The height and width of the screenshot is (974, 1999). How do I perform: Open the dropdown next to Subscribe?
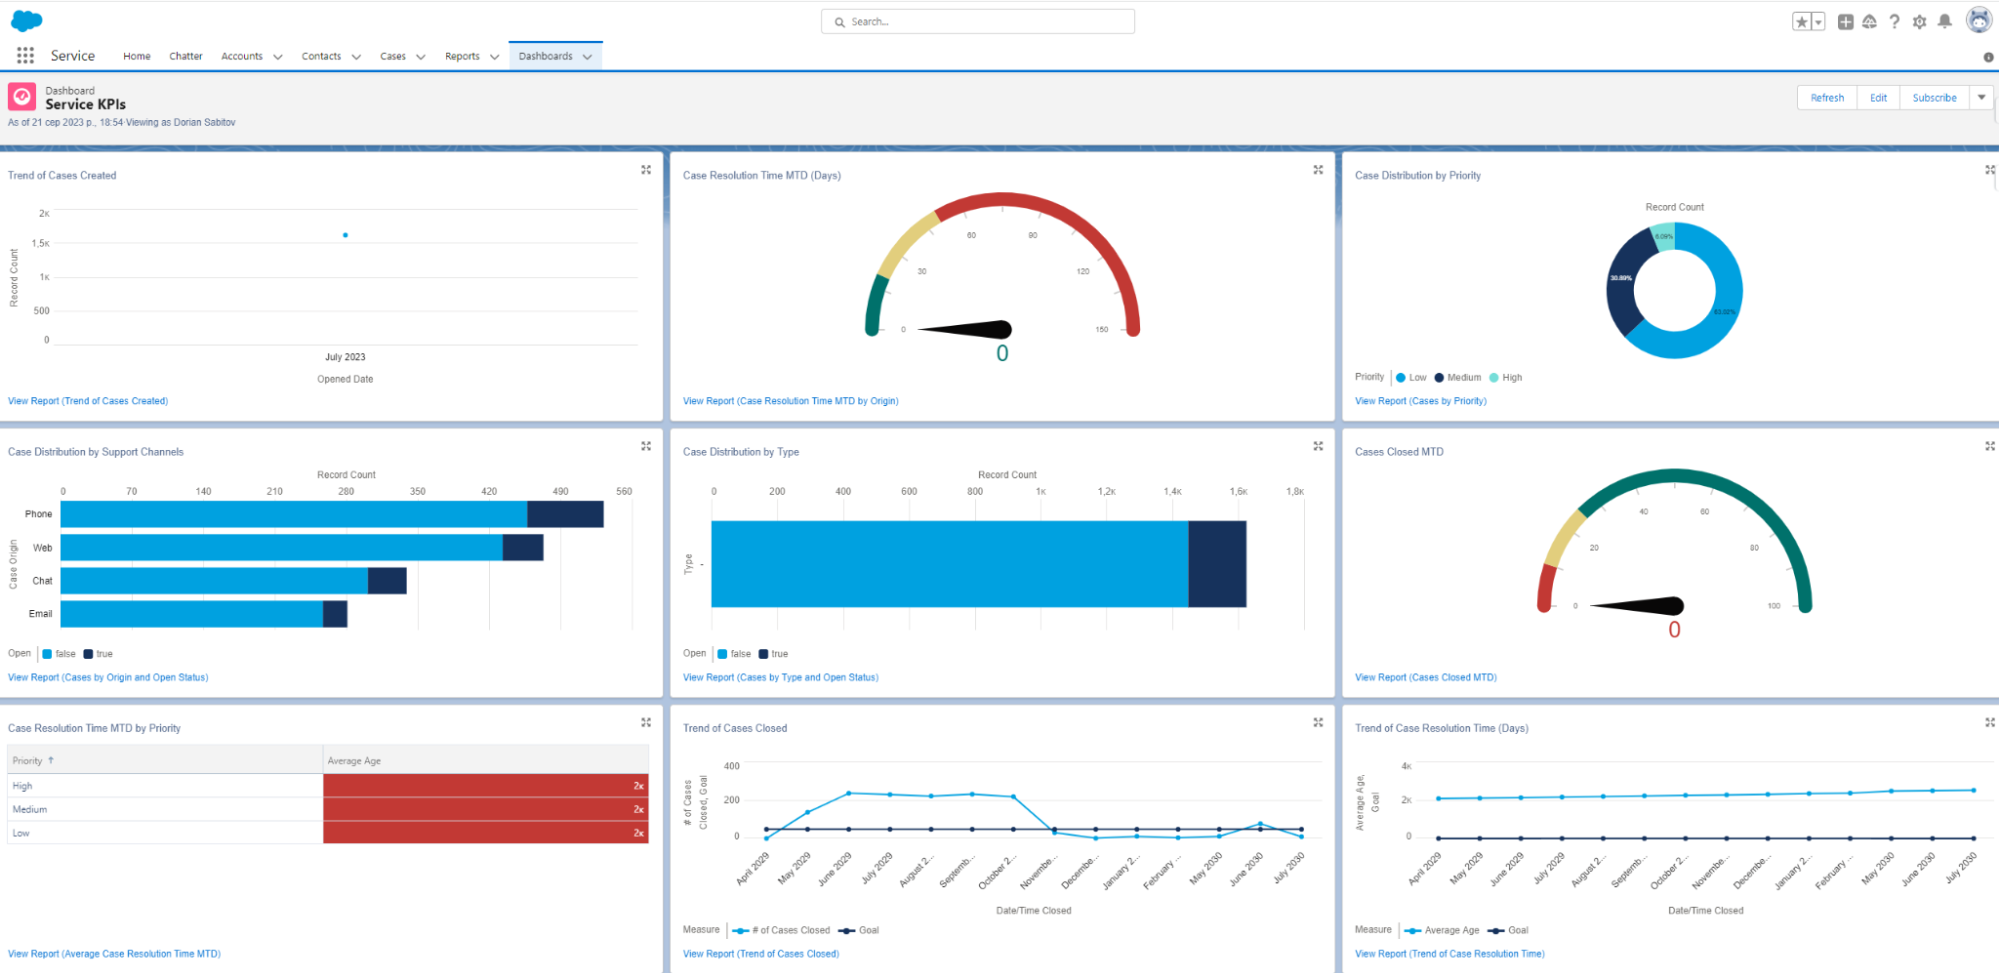pyautogui.click(x=1981, y=97)
